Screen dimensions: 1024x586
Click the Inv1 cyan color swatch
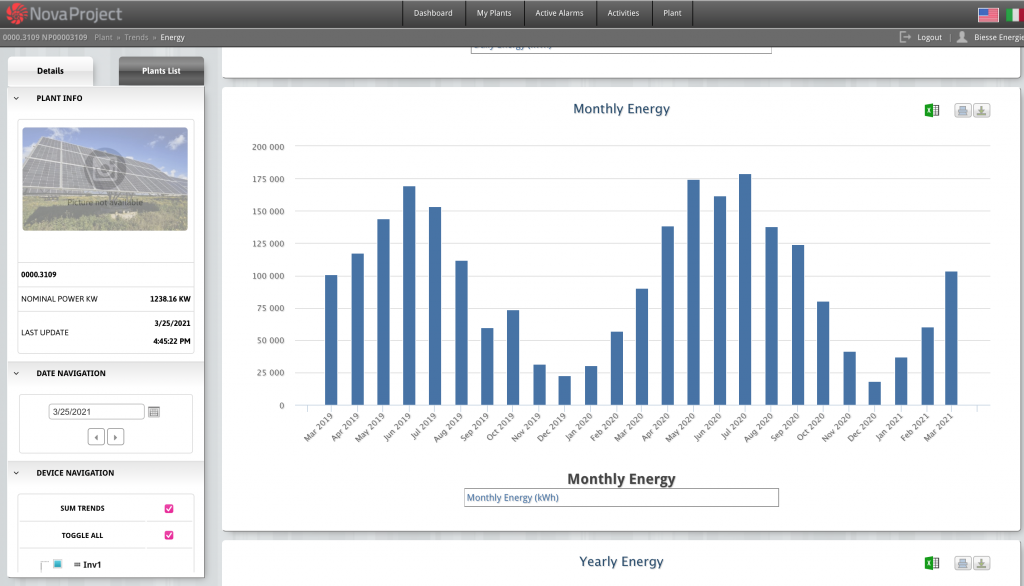(x=57, y=564)
